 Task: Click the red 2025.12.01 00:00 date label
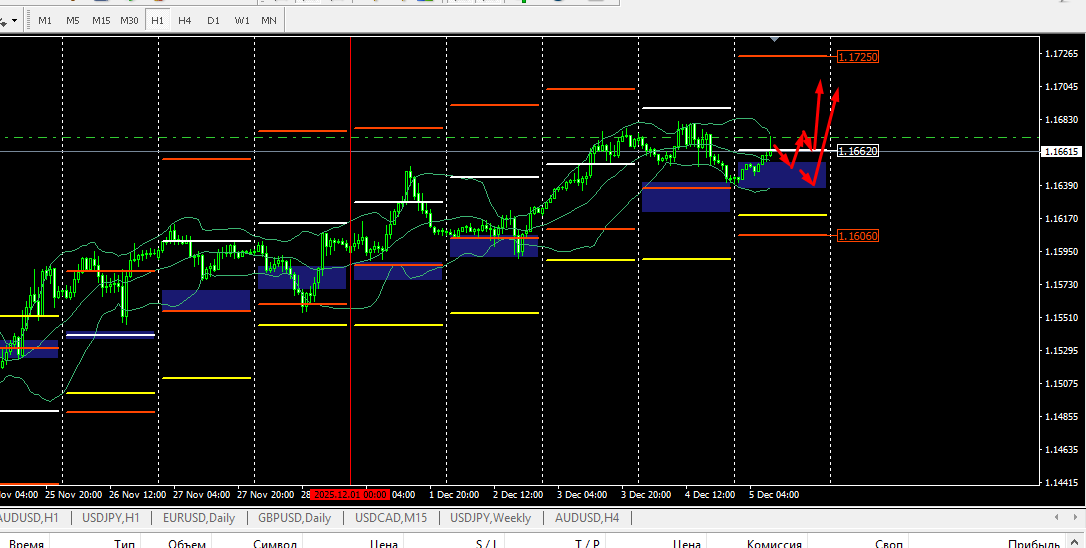(x=350, y=495)
